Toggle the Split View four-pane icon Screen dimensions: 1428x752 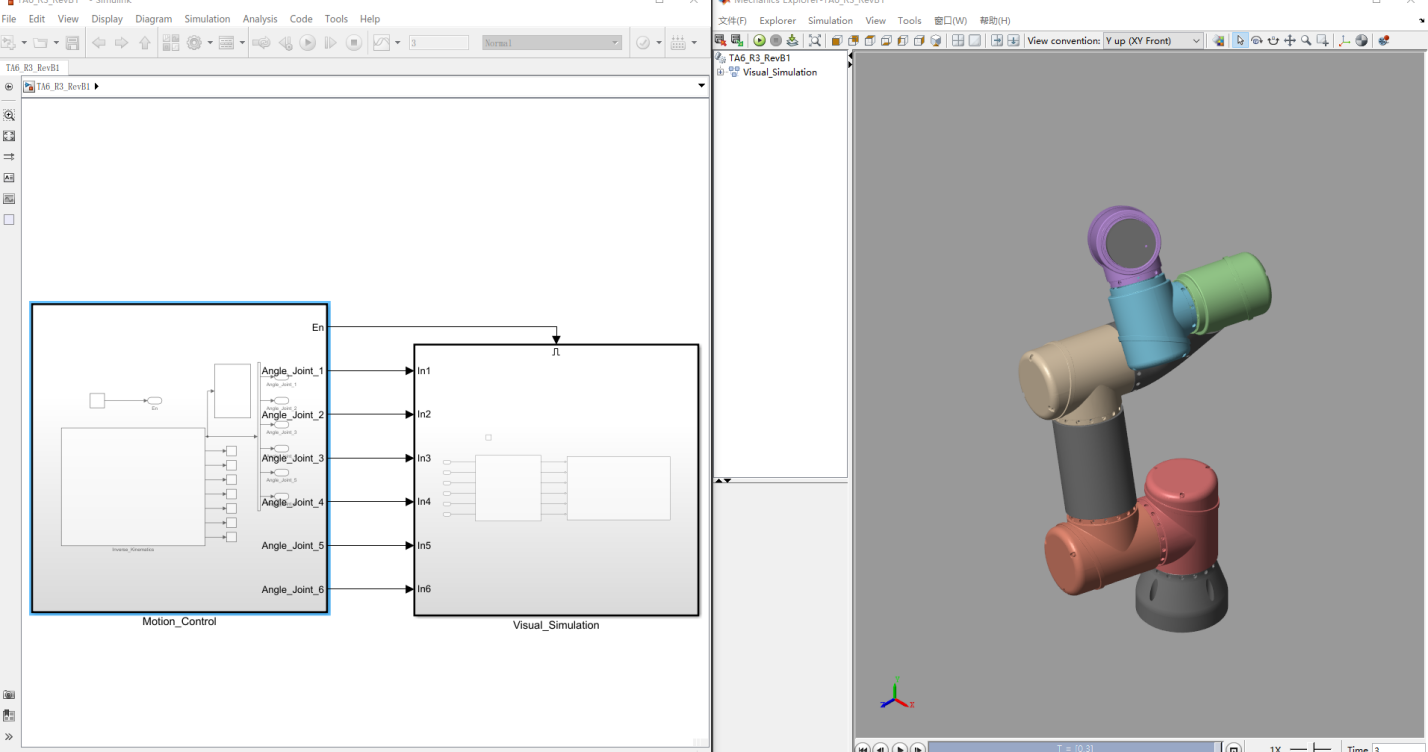pos(958,41)
